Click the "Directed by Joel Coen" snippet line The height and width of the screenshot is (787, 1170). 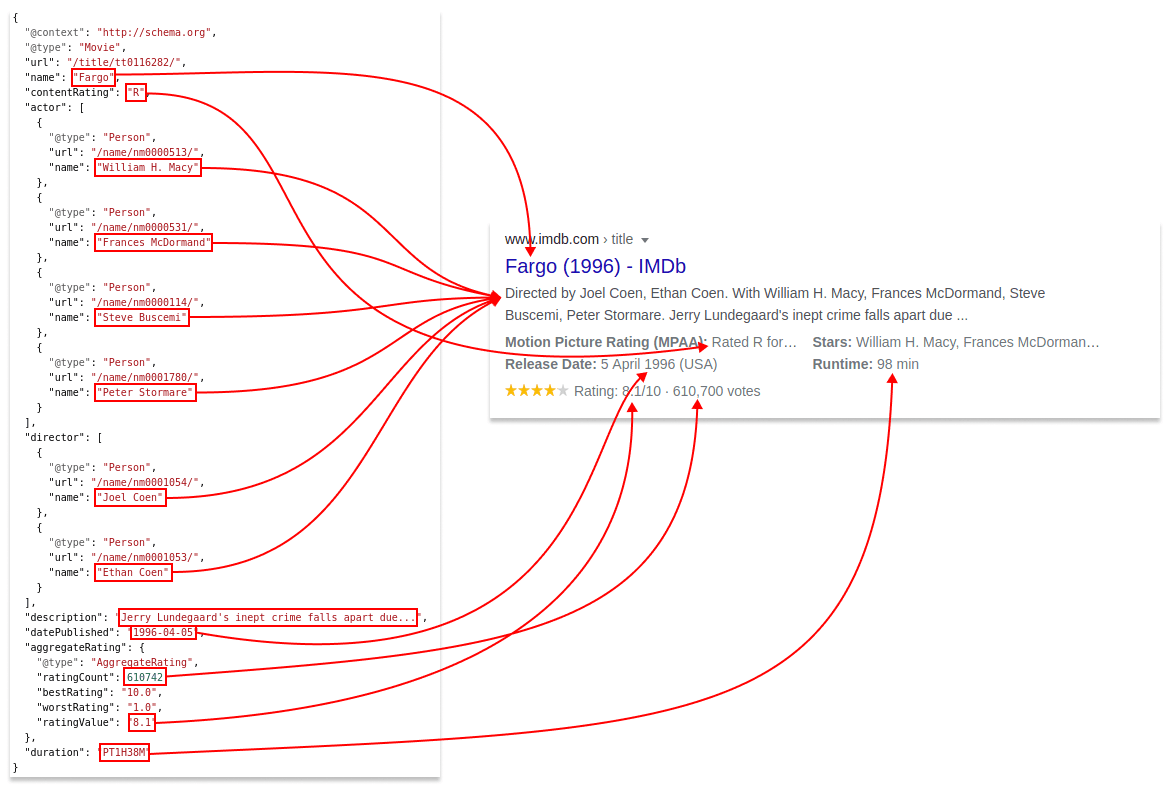(775, 293)
